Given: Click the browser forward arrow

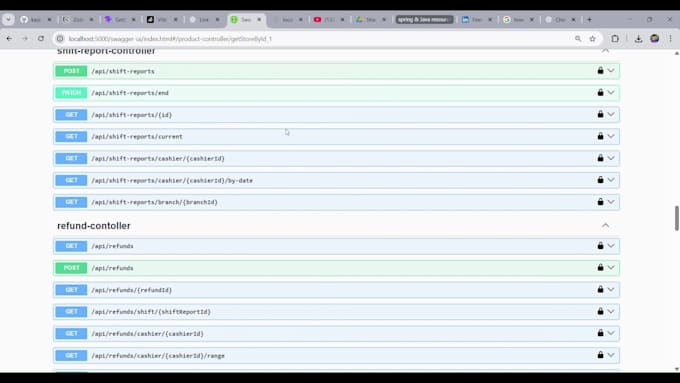Looking at the screenshot, I should click(25, 39).
